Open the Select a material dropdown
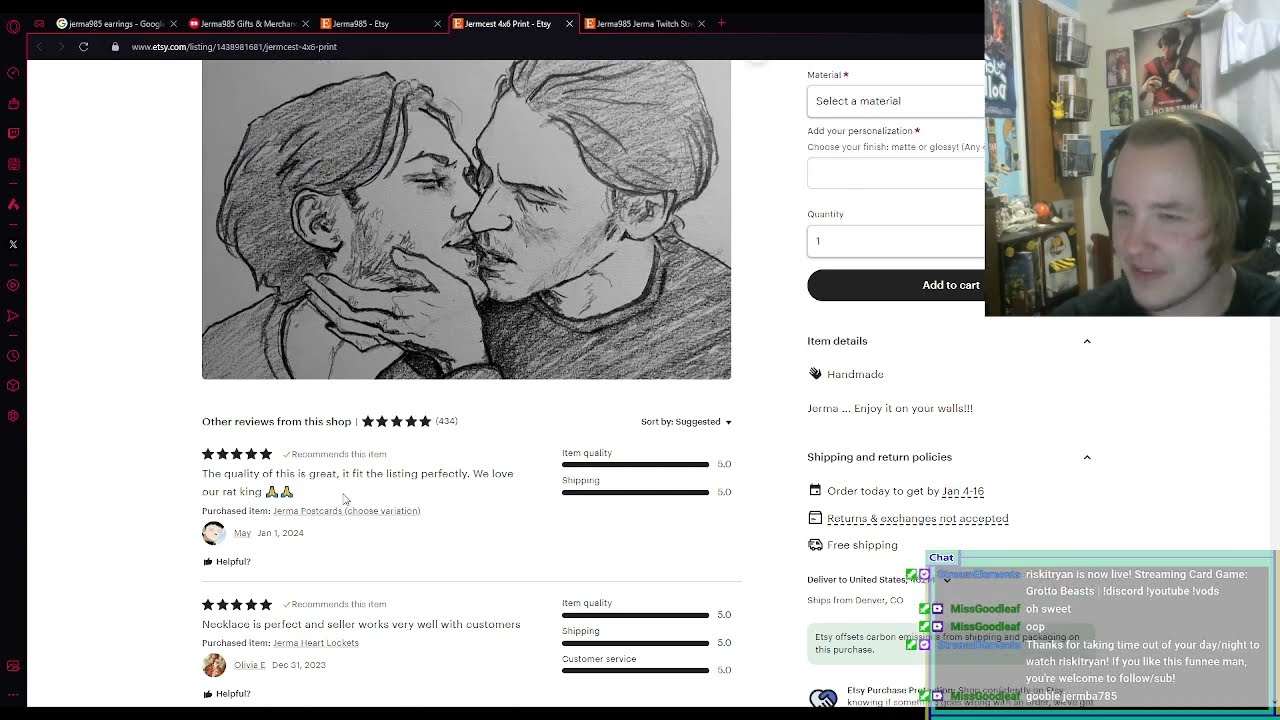The image size is (1280, 720). (896, 101)
